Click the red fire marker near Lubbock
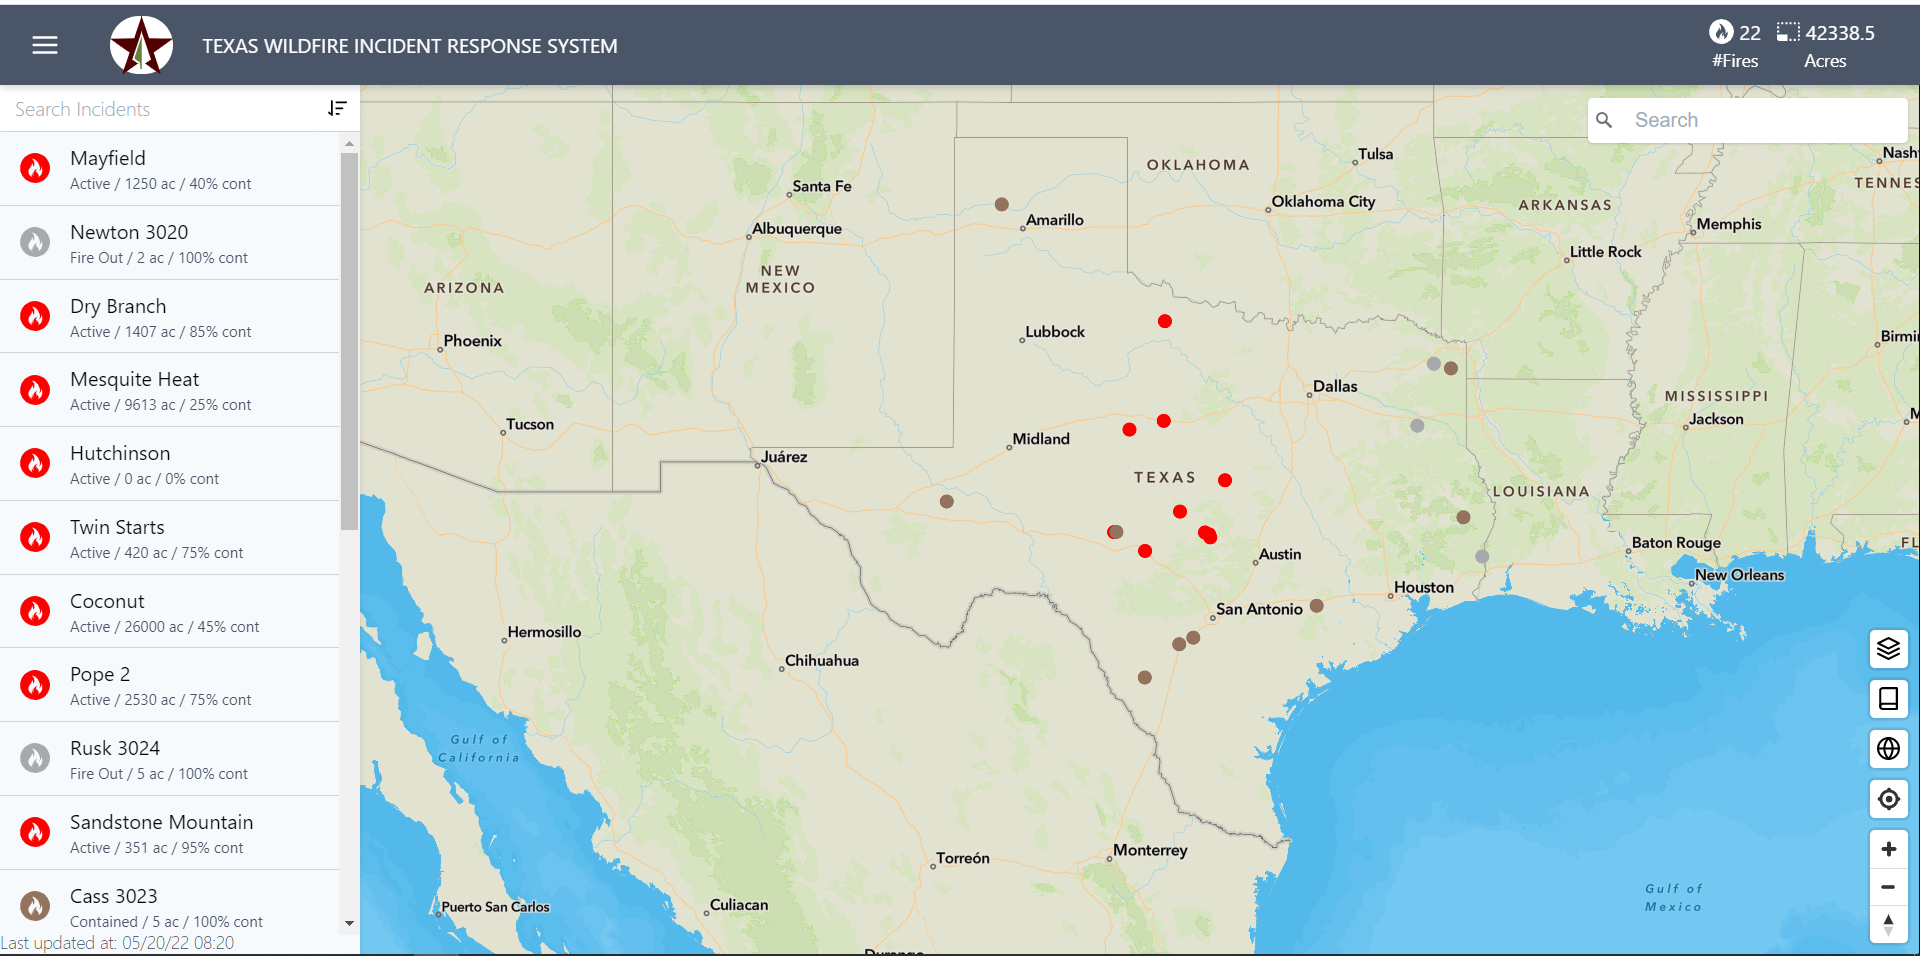This screenshot has width=1920, height=956. [1165, 321]
